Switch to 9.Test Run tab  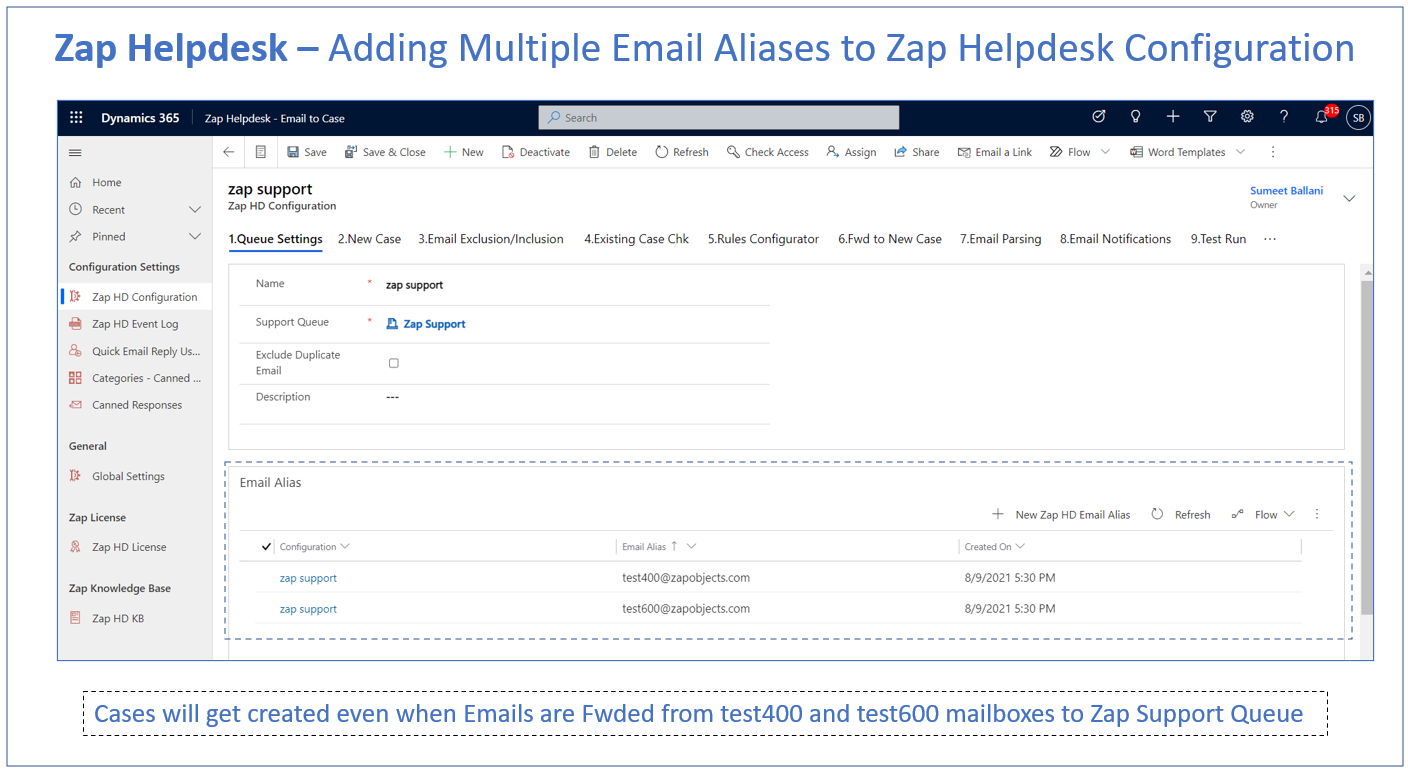[x=1218, y=239]
